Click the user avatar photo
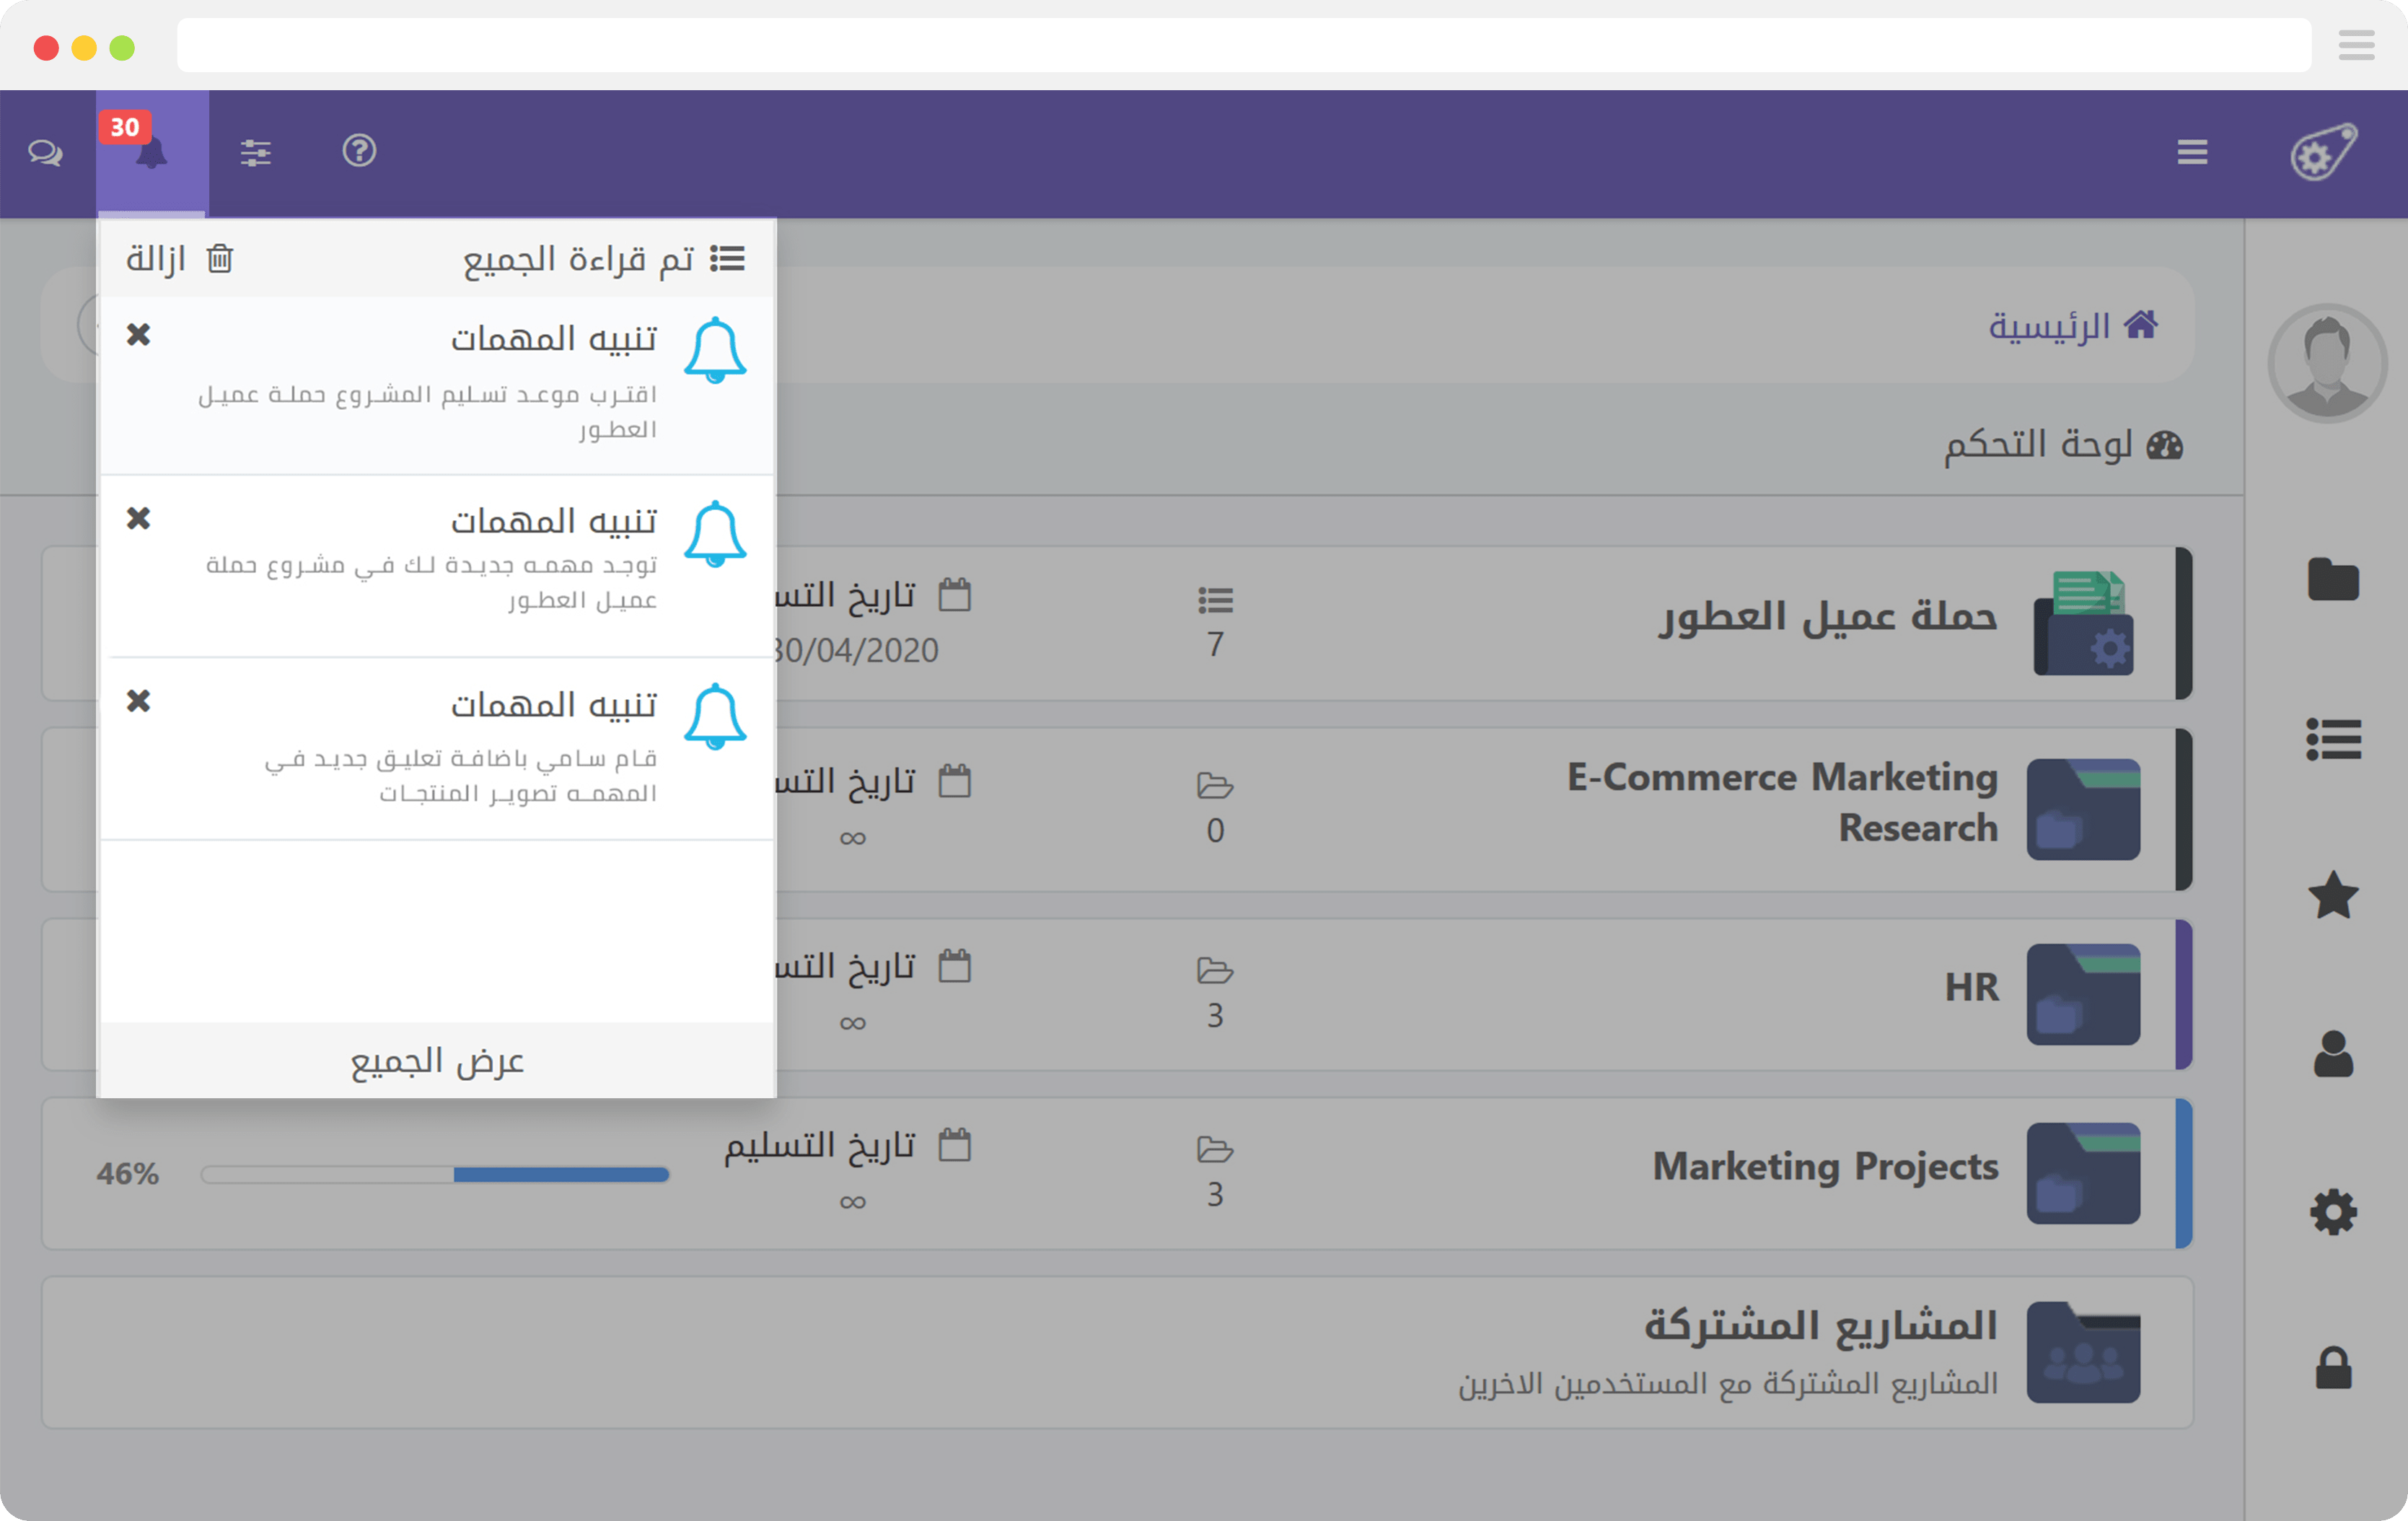The image size is (2408, 1521). point(2327,363)
